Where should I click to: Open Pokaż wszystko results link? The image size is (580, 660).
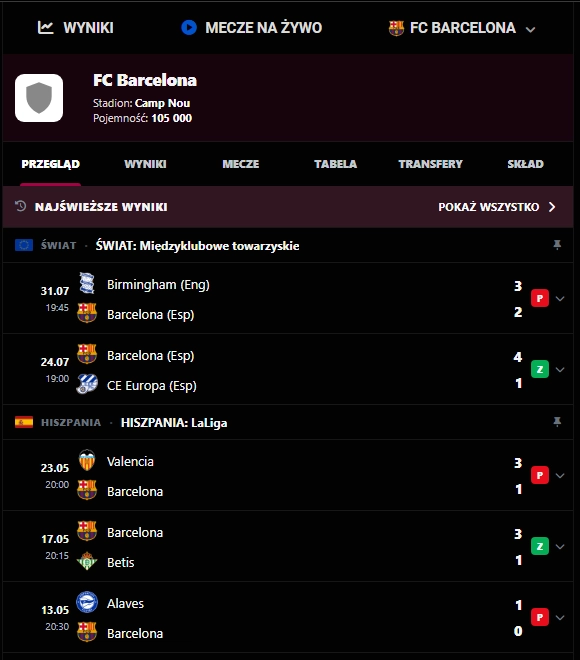click(497, 207)
